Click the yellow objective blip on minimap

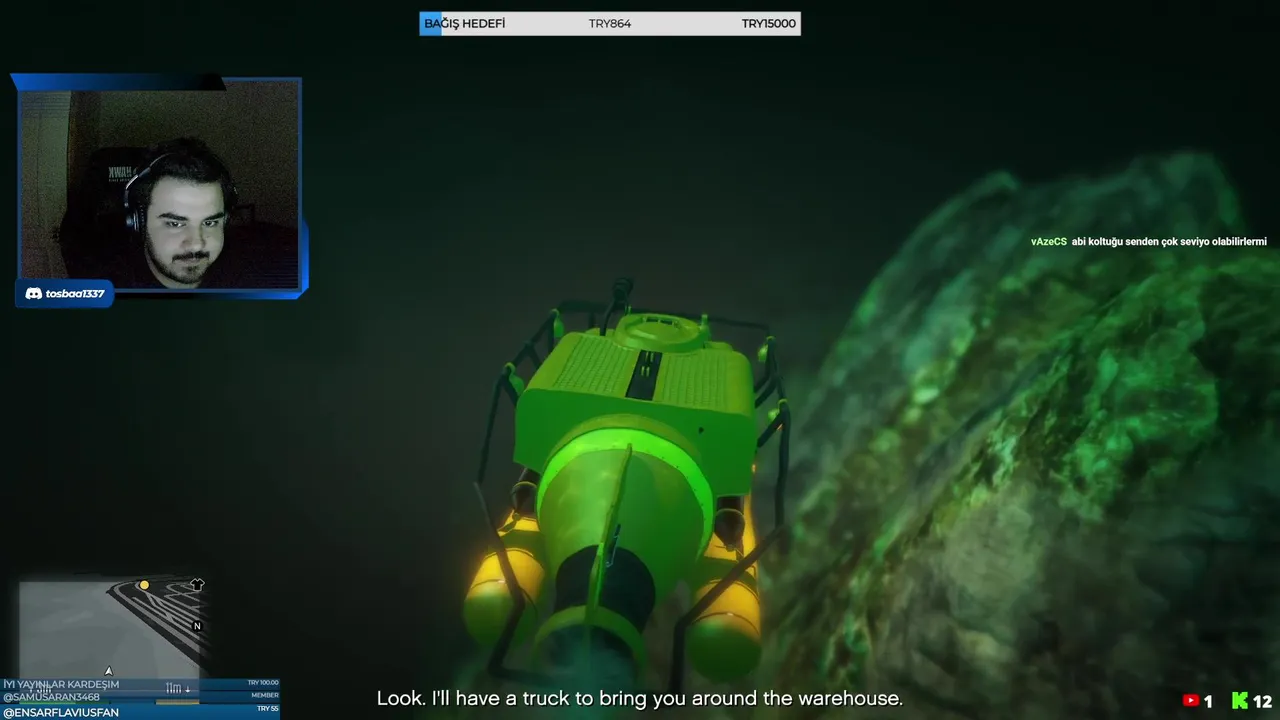click(144, 585)
